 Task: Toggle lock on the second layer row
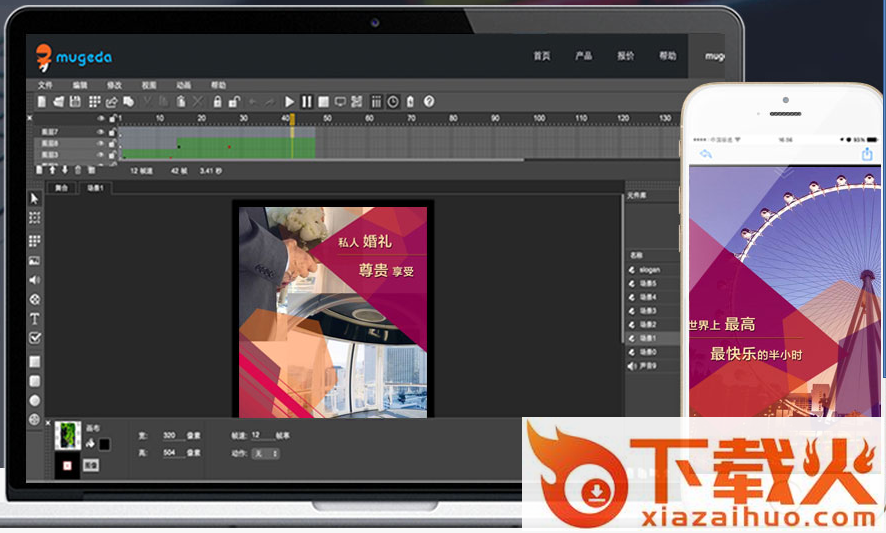(x=112, y=144)
